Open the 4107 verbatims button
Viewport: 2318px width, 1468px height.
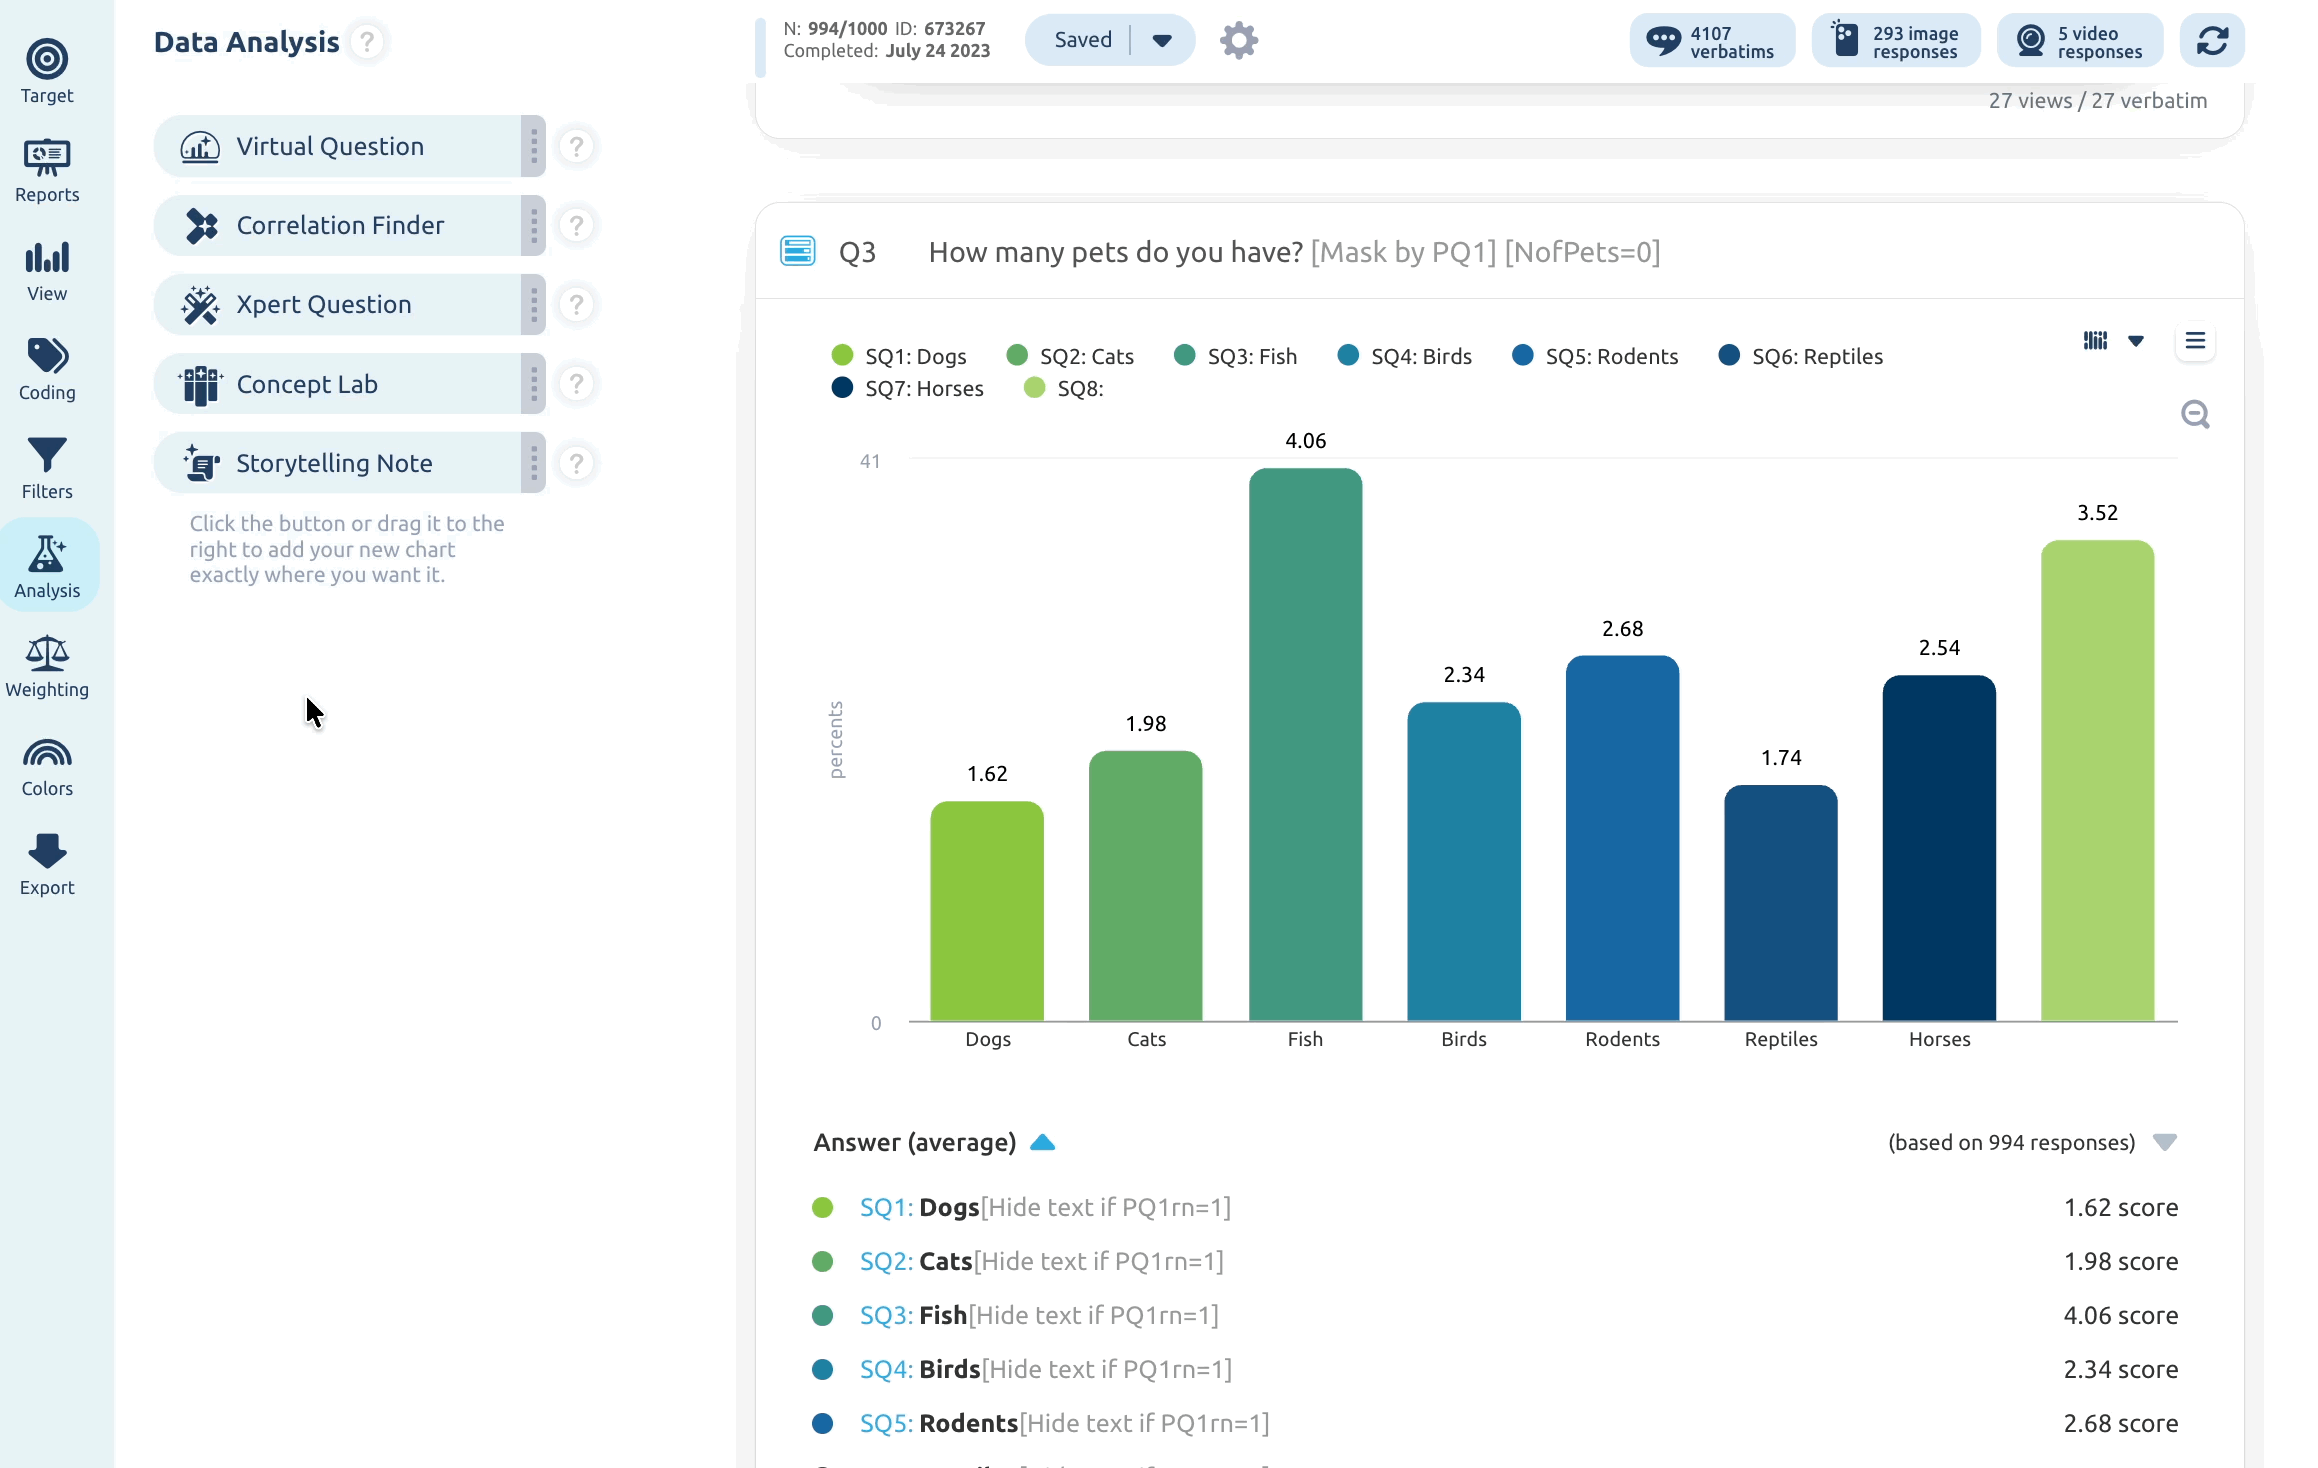1712,40
